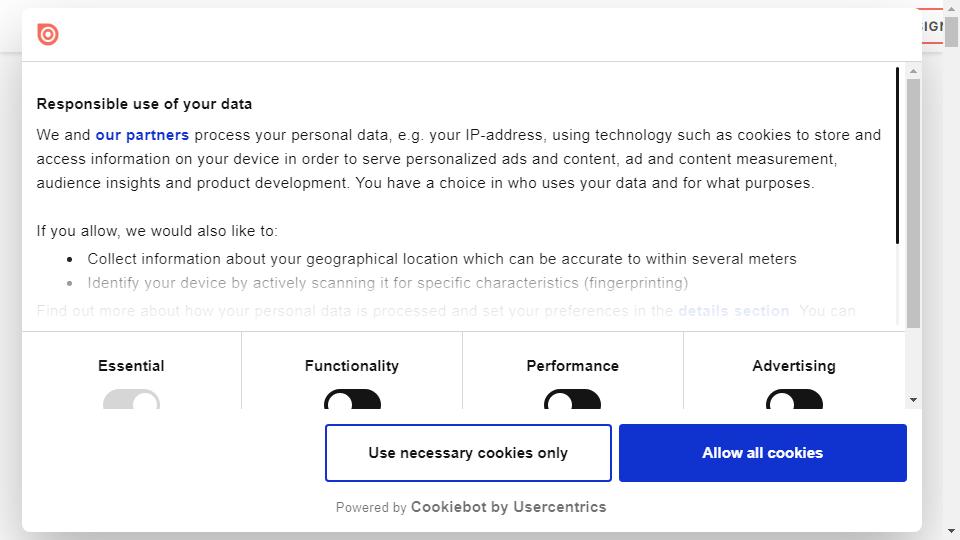The width and height of the screenshot is (960, 540).
Task: Click the consent text's inner scroll bar
Action: click(897, 155)
